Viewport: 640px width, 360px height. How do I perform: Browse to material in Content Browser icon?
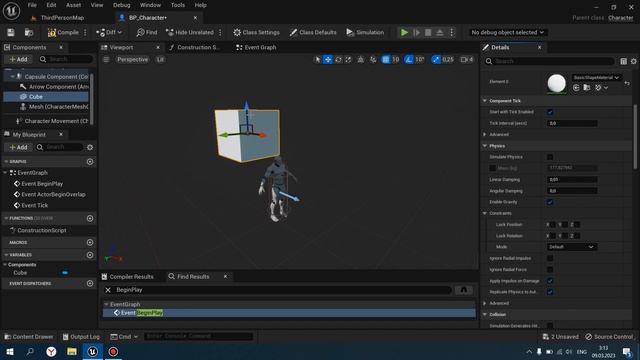click(x=587, y=88)
